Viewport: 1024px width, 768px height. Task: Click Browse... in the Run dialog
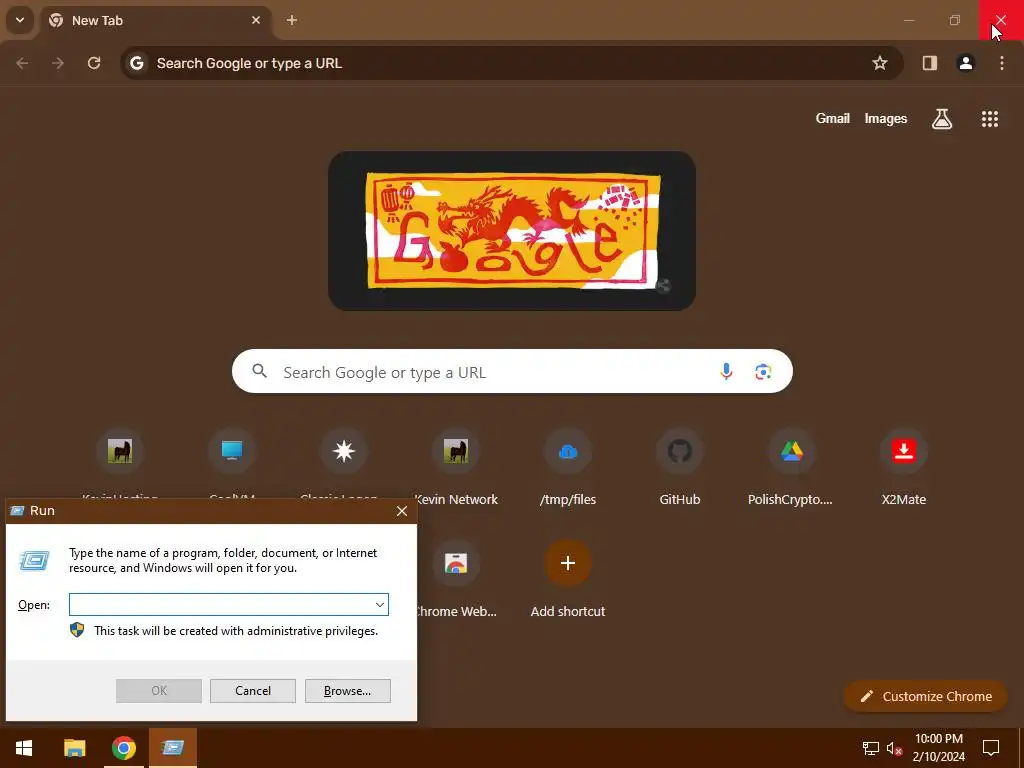pos(347,691)
